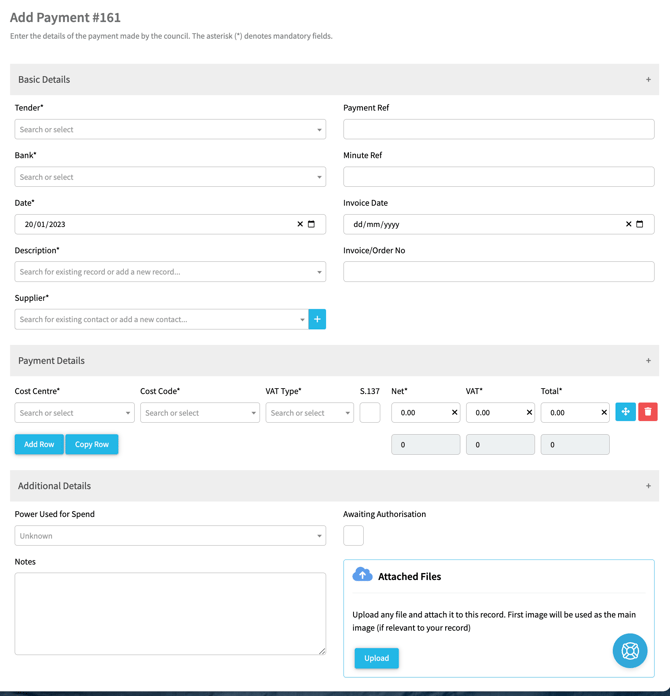Collapse the Payment Details section
The width and height of the screenshot is (670, 696).
click(648, 360)
